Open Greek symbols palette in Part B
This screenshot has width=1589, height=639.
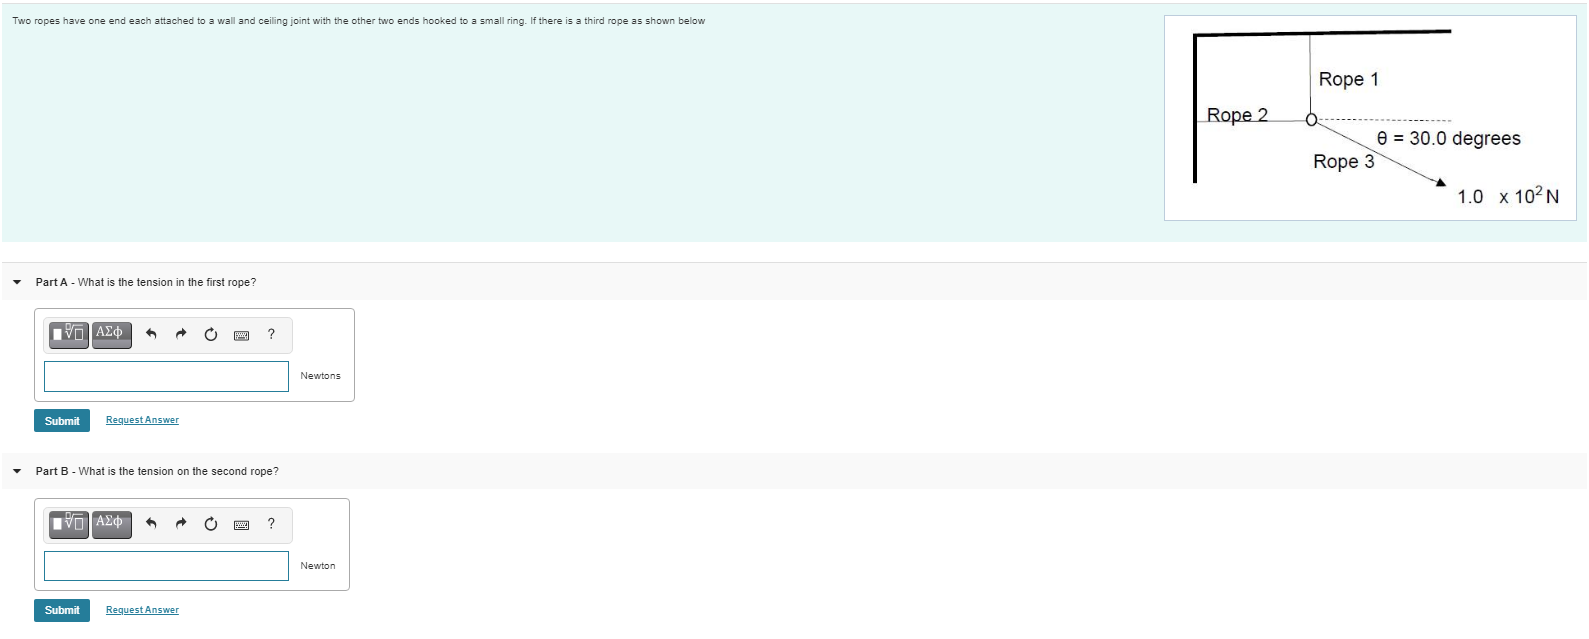(111, 524)
